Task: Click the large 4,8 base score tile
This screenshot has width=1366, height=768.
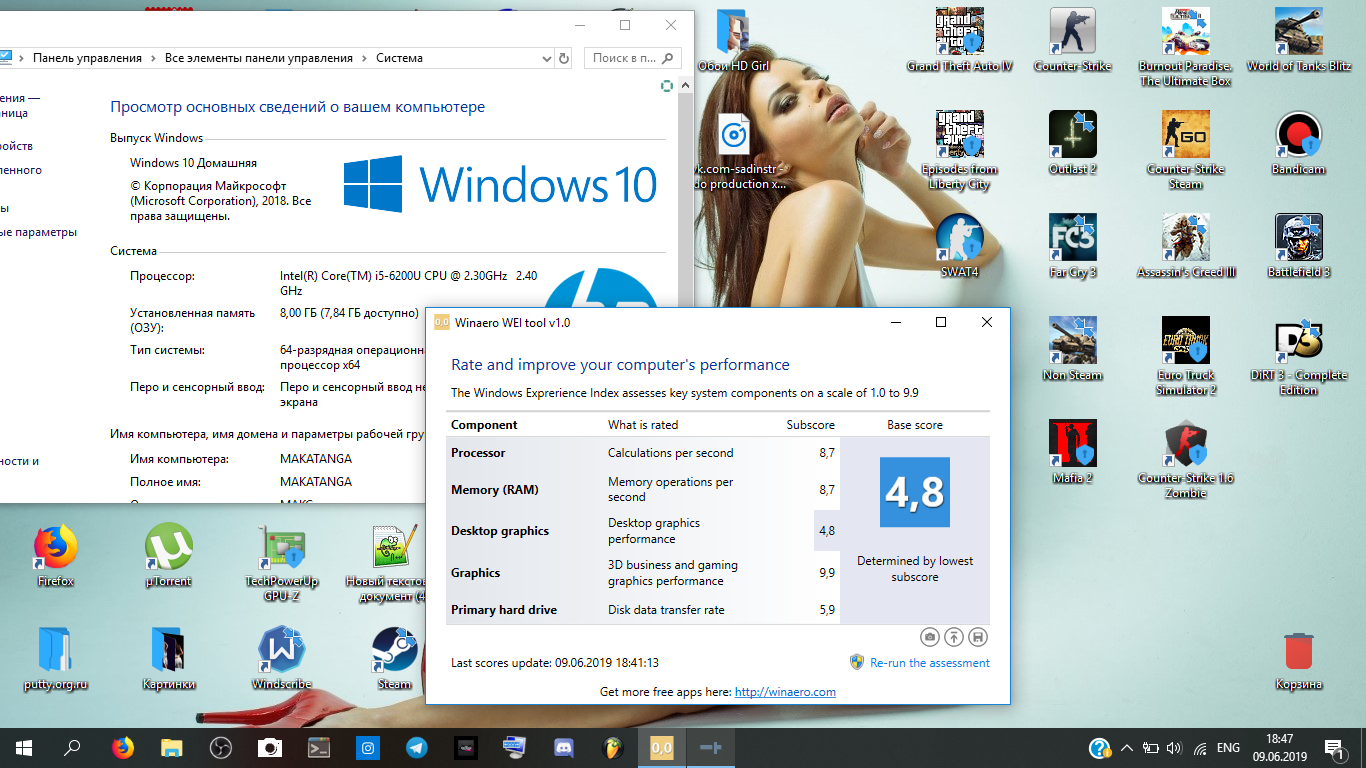Action: click(915, 492)
